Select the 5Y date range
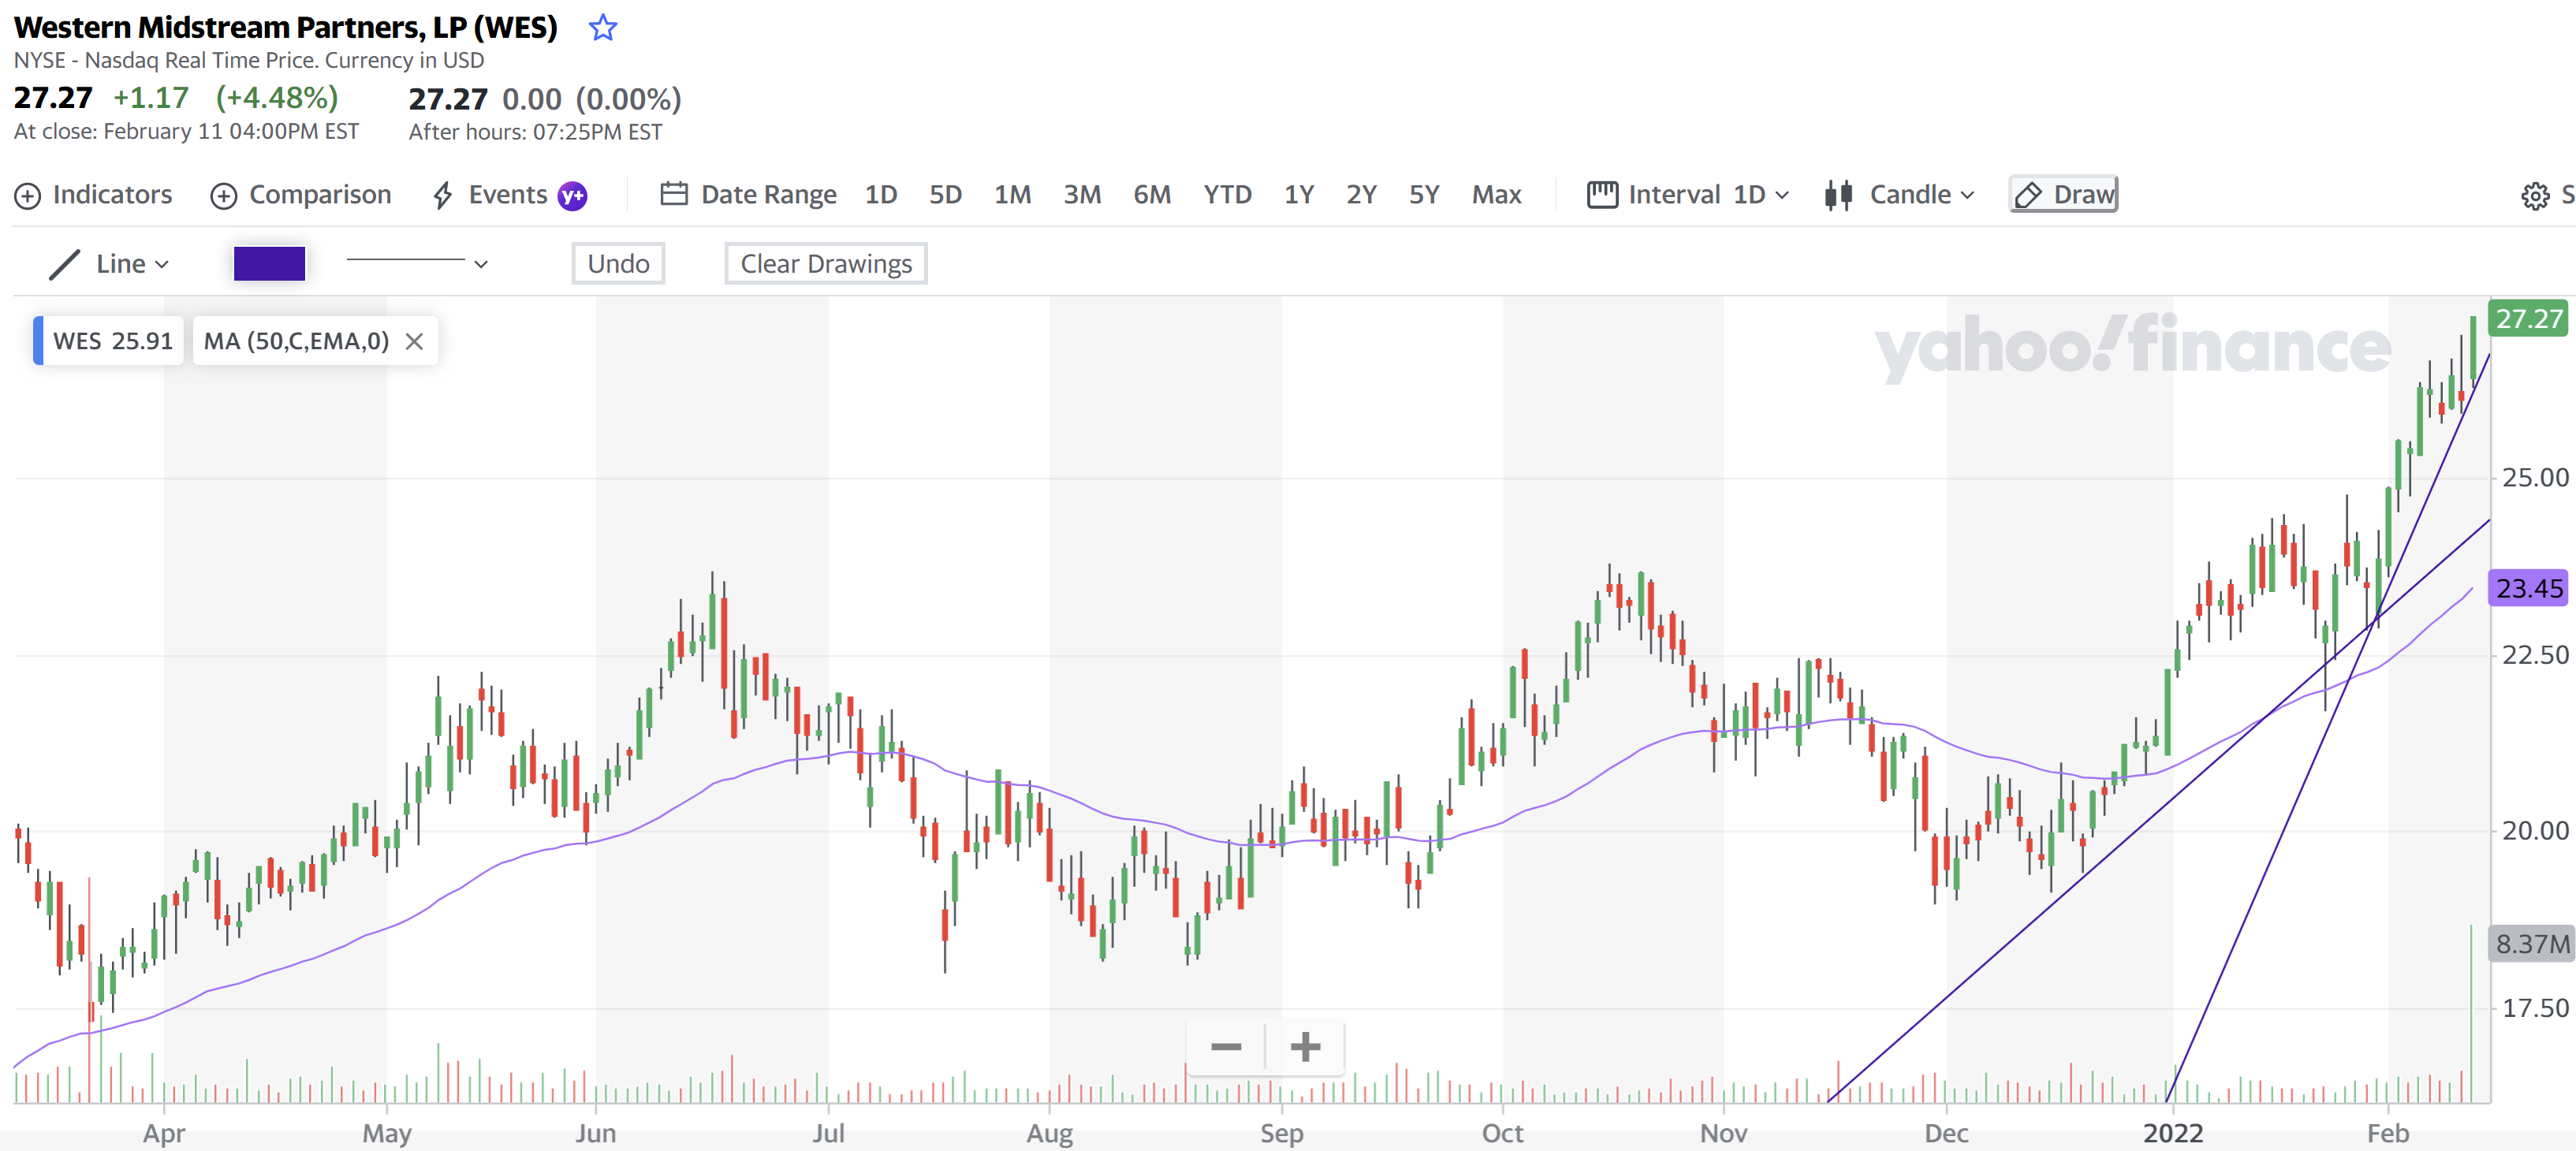This screenshot has height=1151, width=2576. pyautogui.click(x=1424, y=195)
